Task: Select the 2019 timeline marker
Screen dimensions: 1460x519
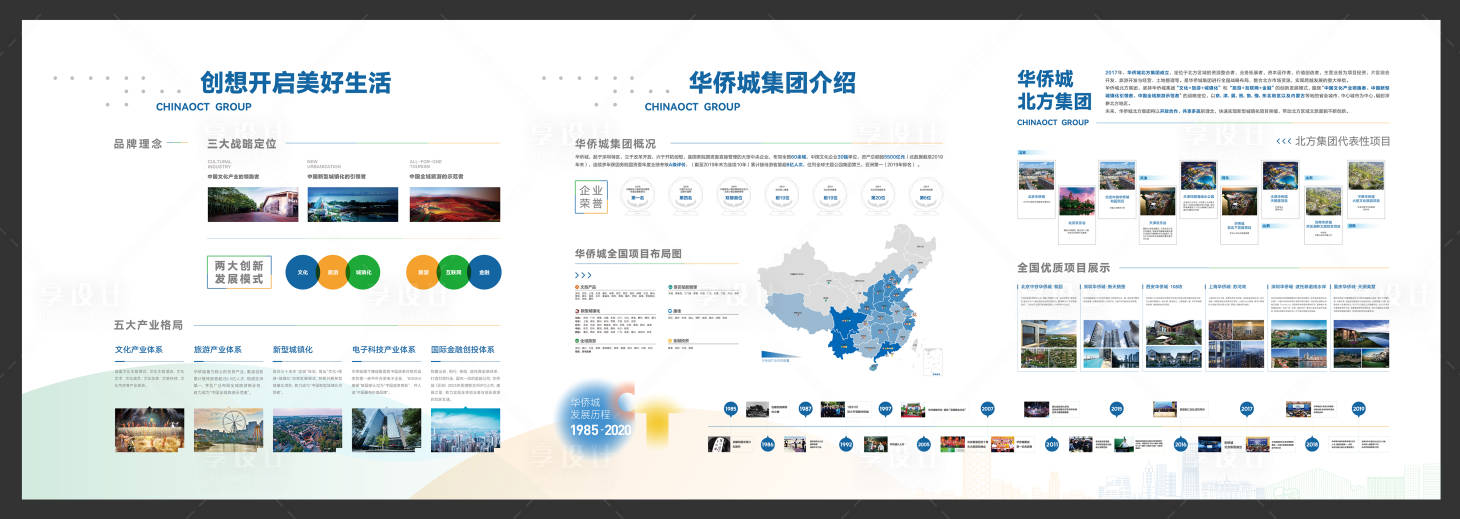Action: click(x=1358, y=409)
